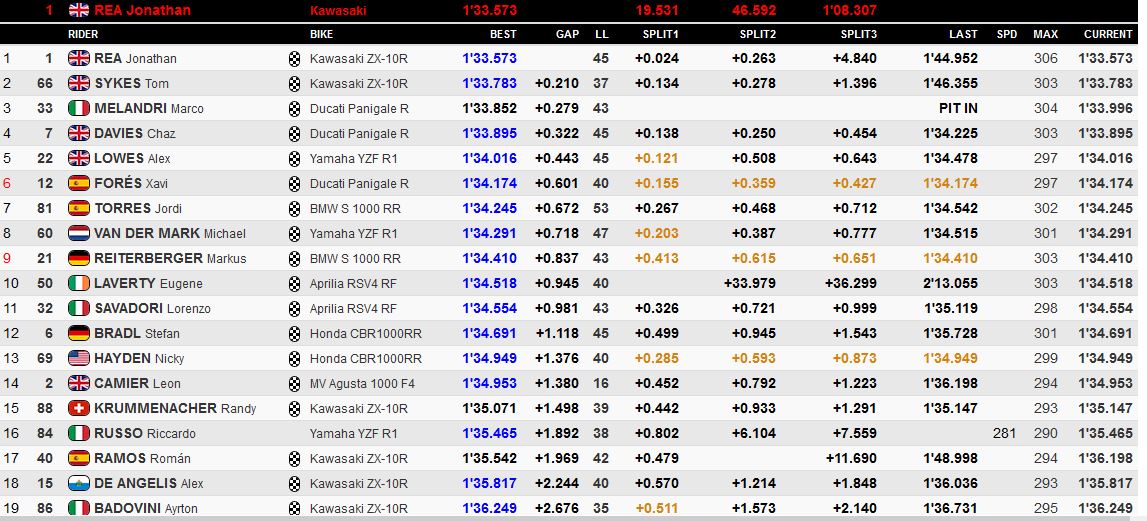
Task: Select the LAST column header
Action: 963,34
